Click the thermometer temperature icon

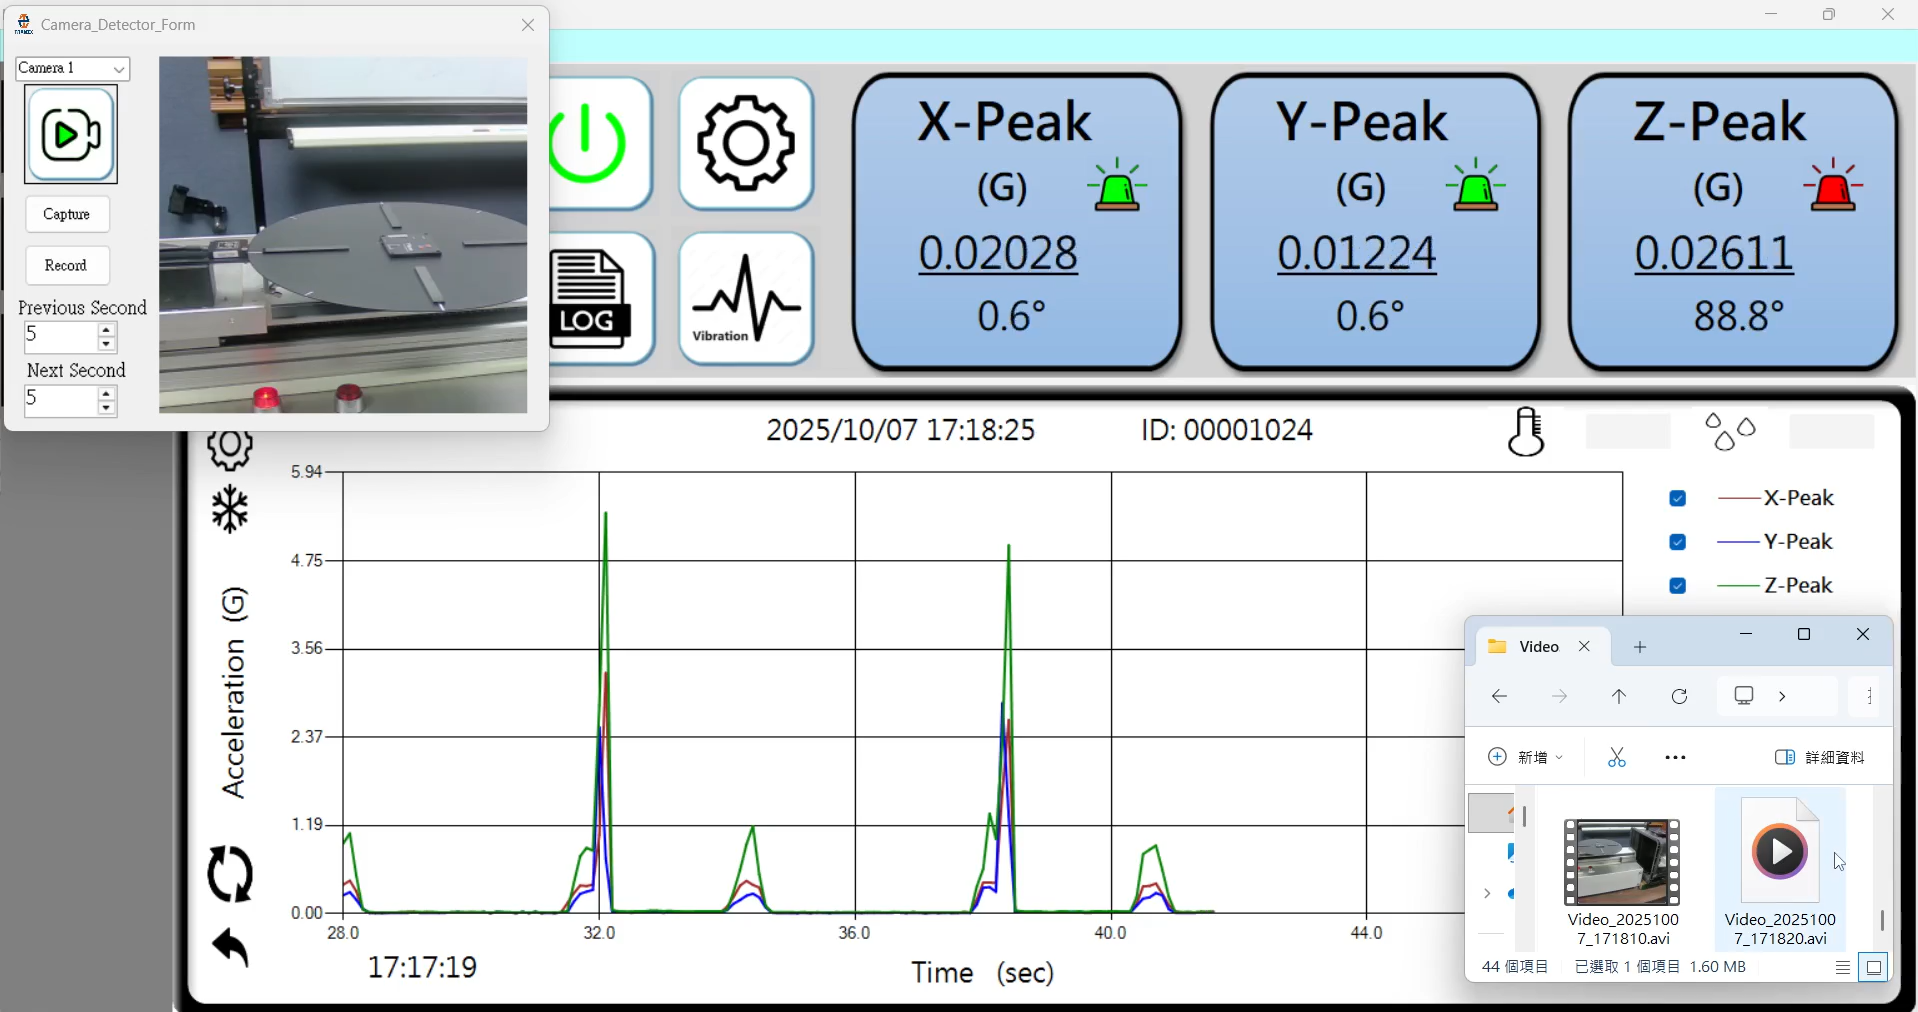tap(1526, 432)
